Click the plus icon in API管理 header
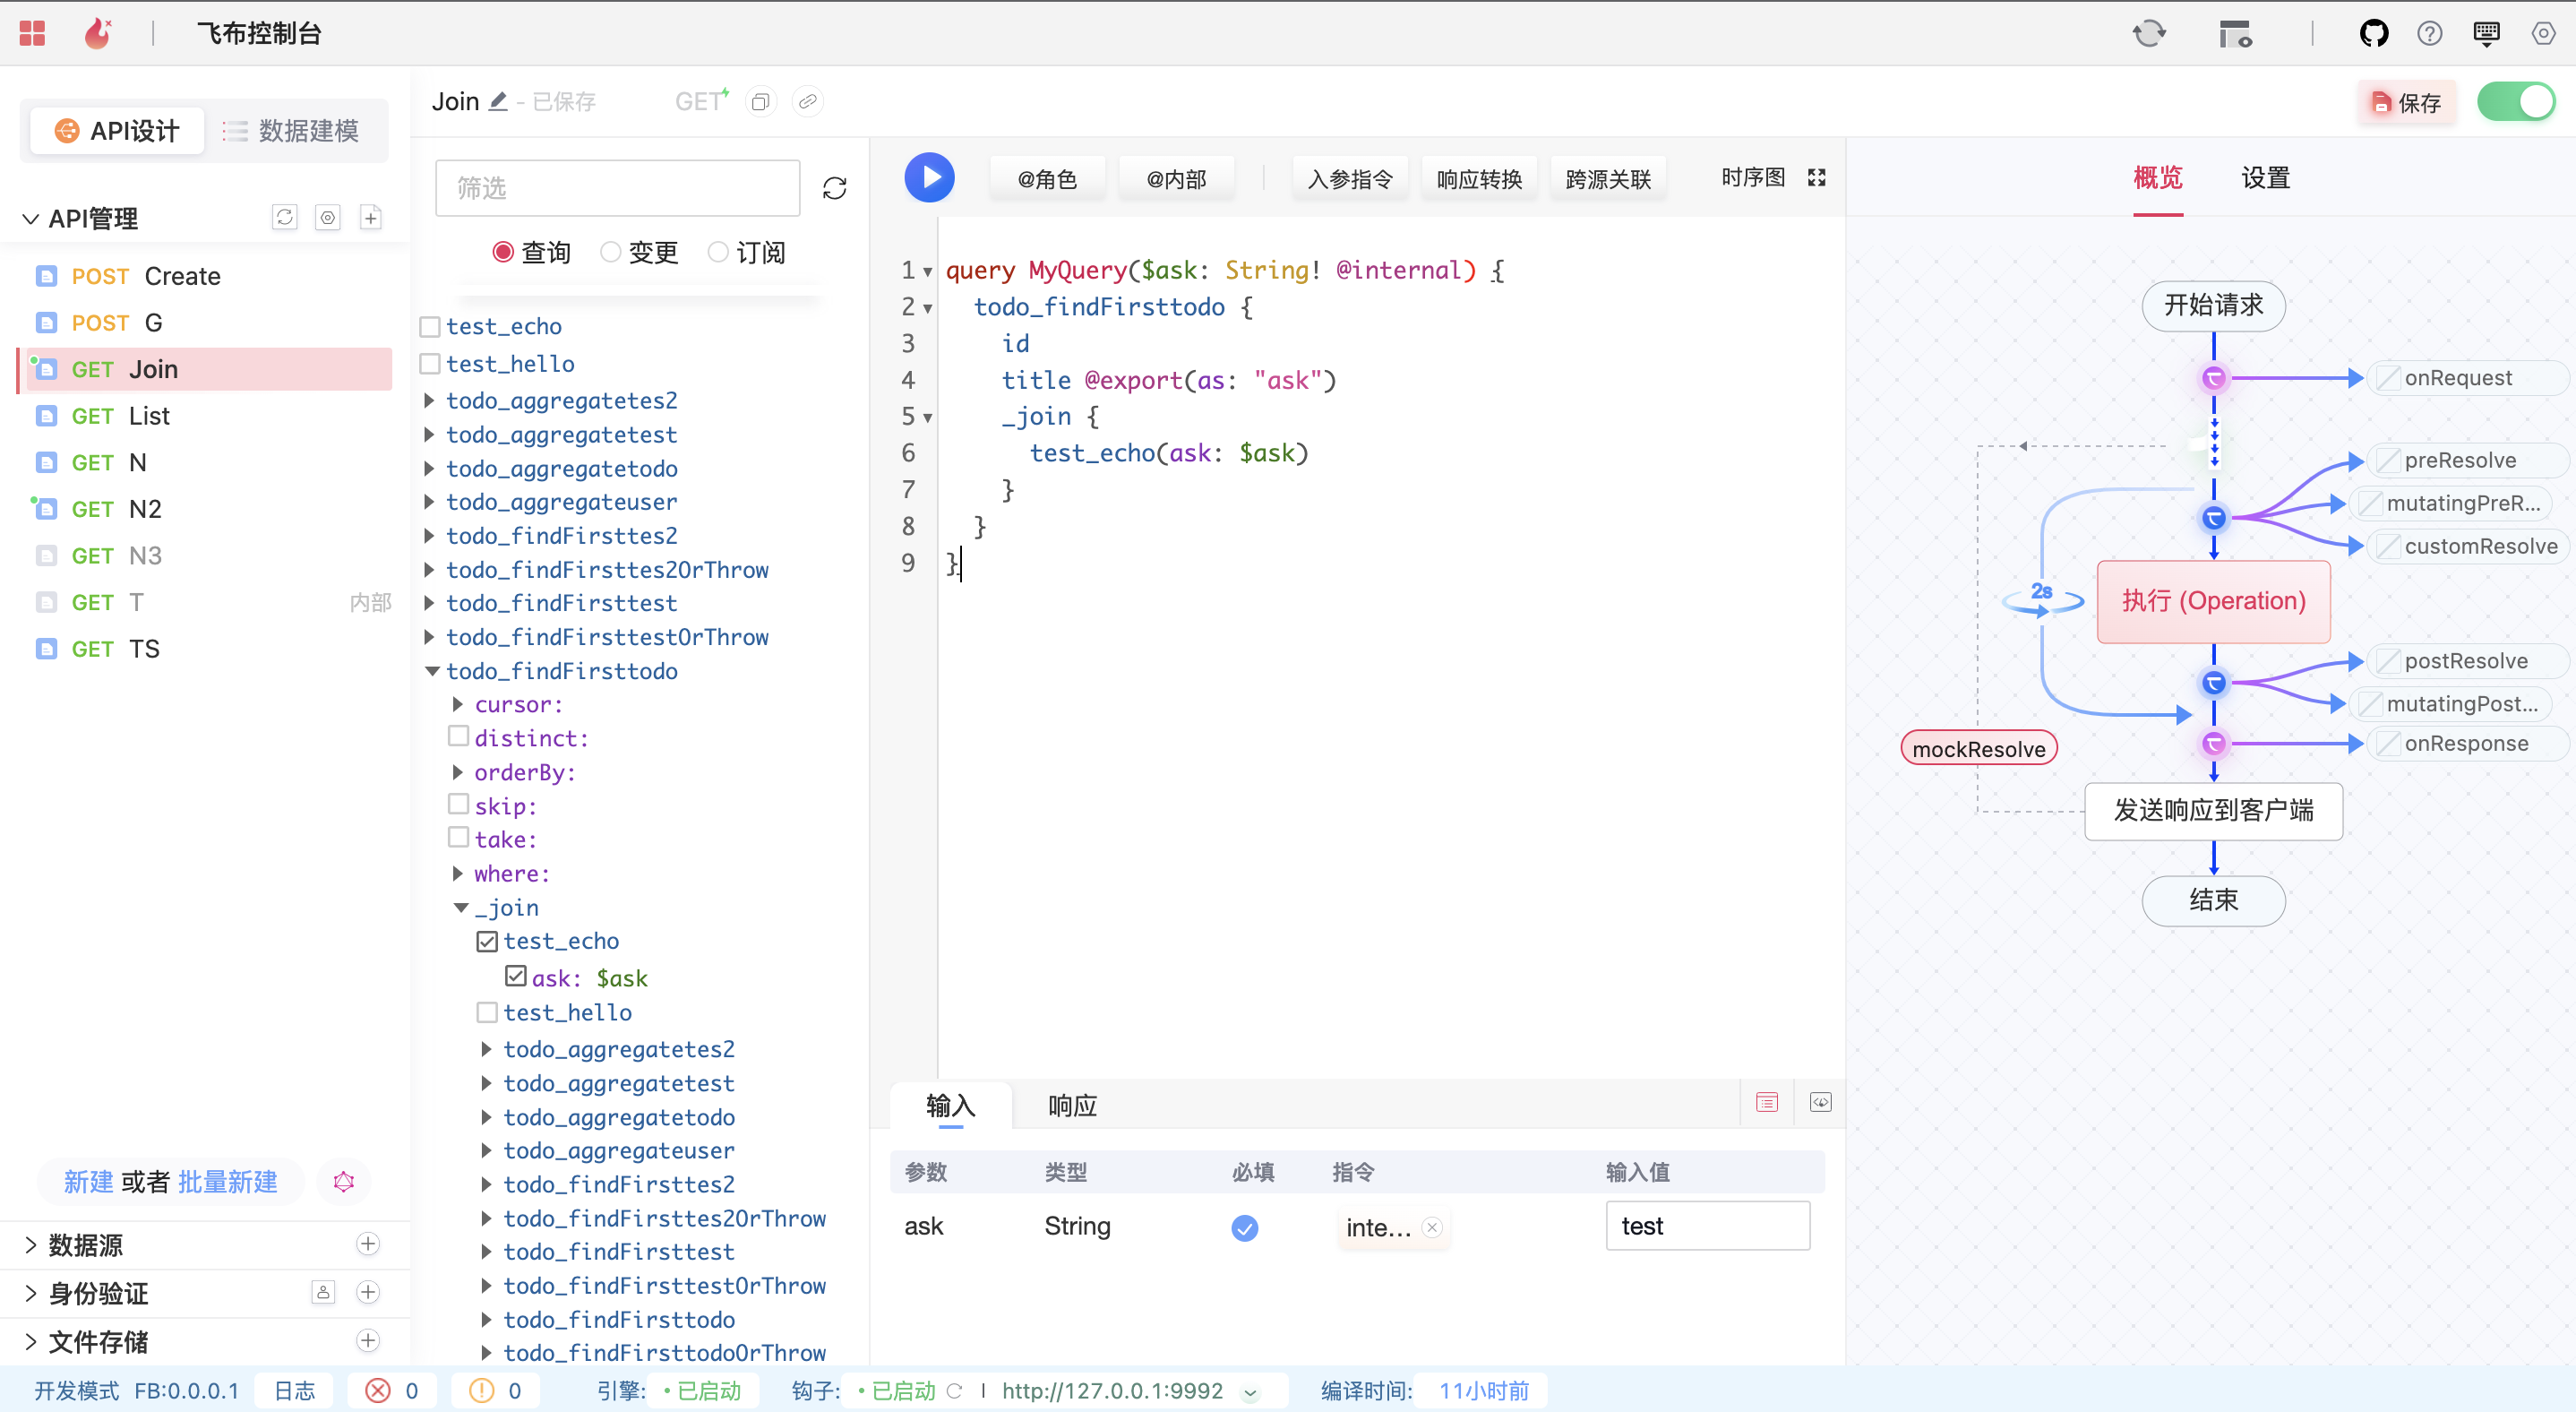This screenshot has width=2576, height=1412. pyautogui.click(x=370, y=218)
